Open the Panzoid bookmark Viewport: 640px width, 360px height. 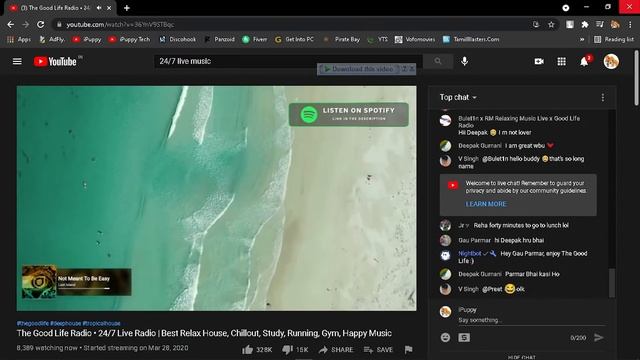pyautogui.click(x=219, y=39)
